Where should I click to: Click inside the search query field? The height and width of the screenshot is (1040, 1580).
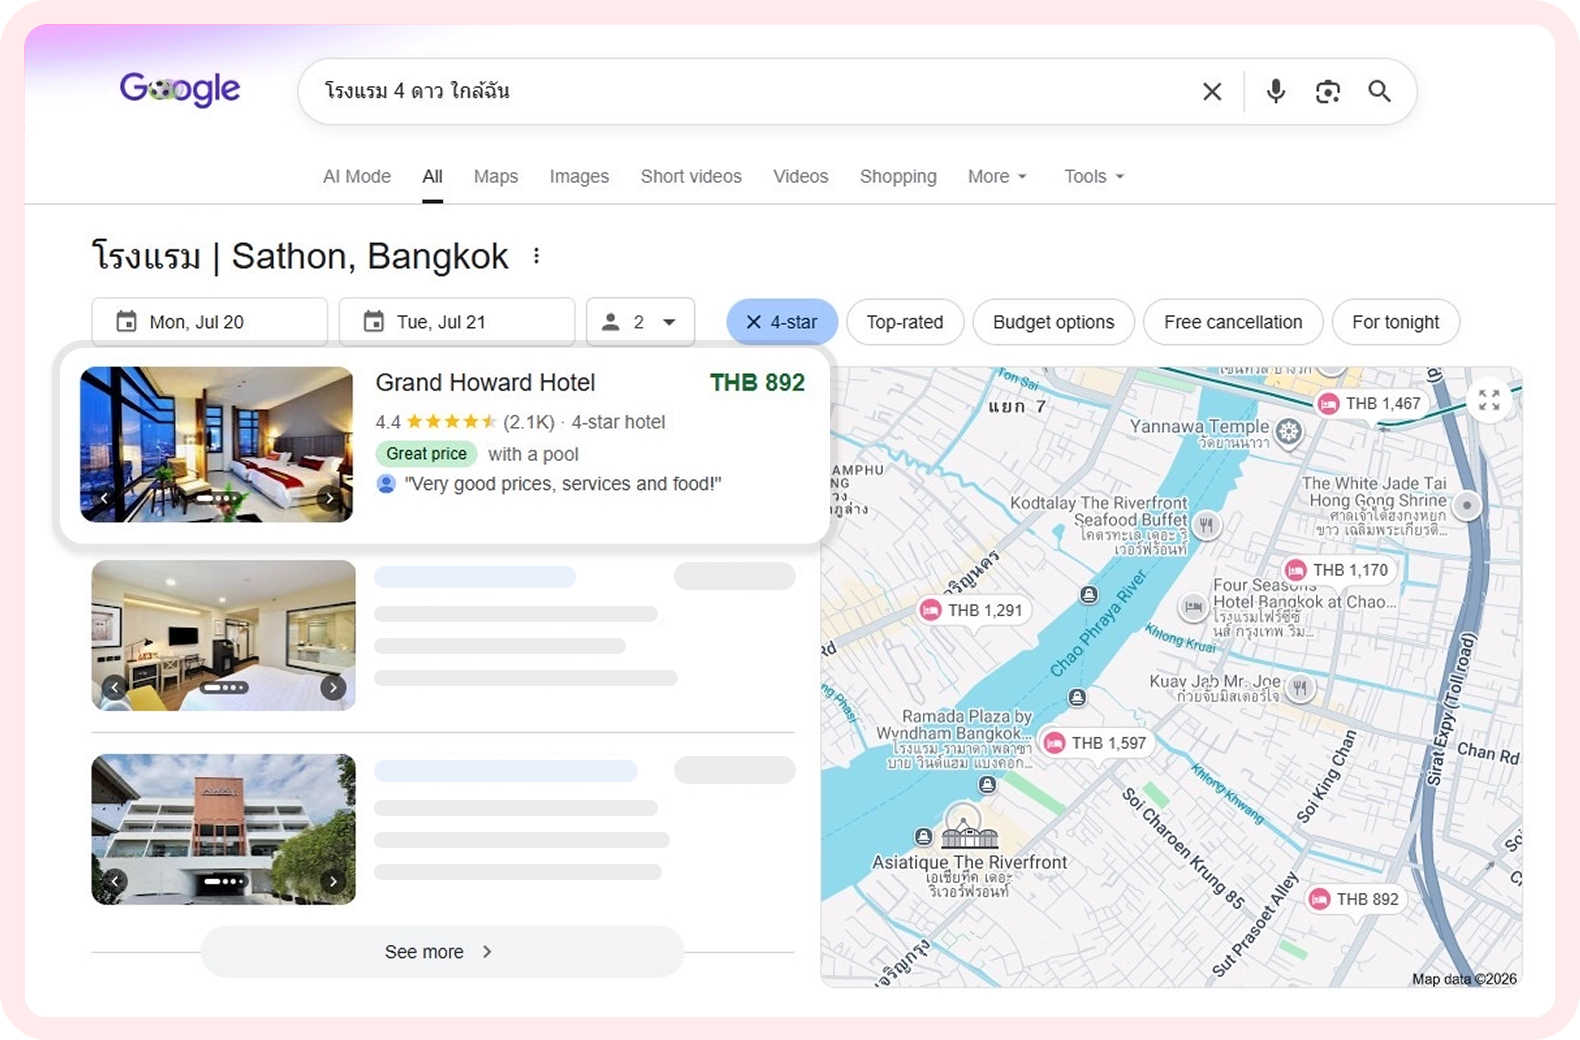pyautogui.click(x=750, y=92)
